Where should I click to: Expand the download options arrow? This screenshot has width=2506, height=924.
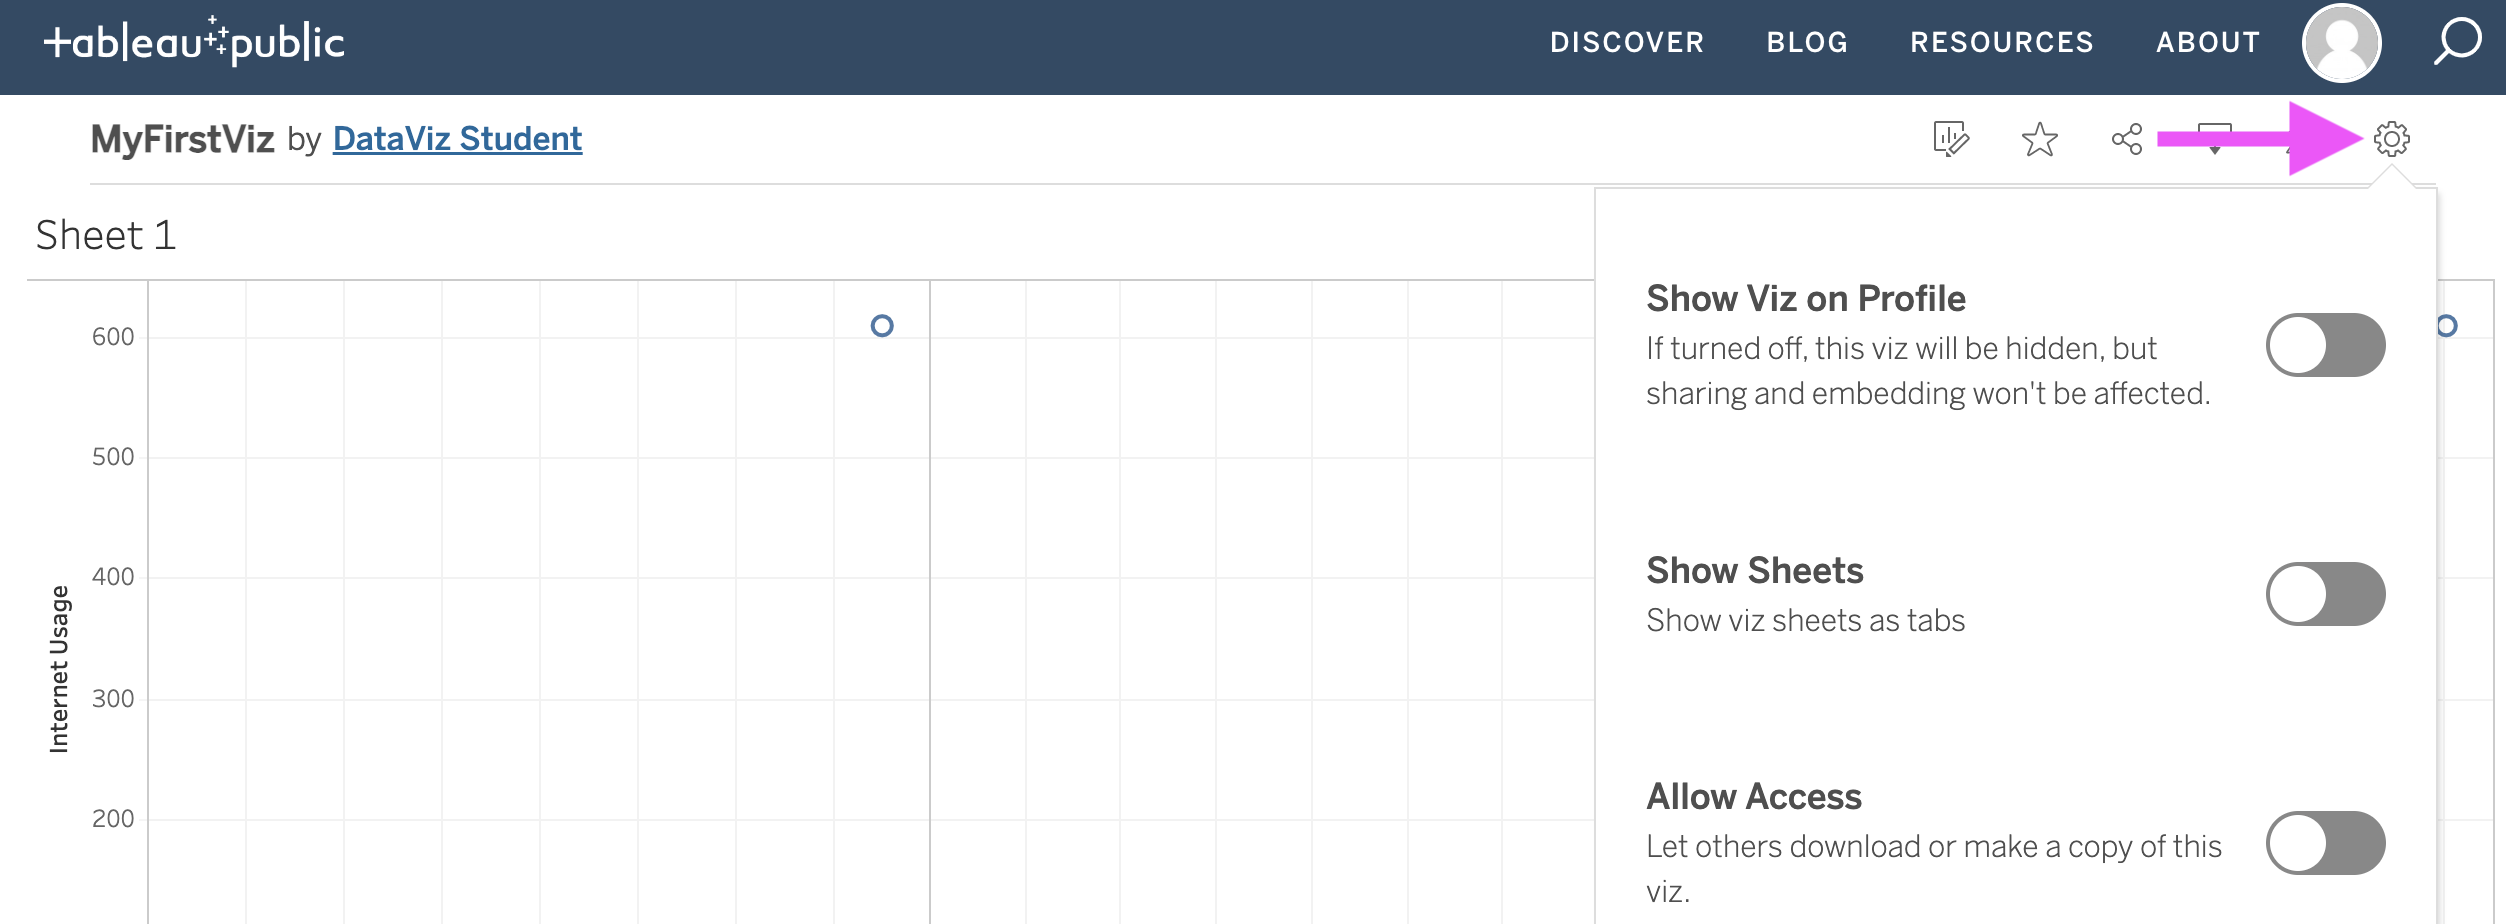[x=2213, y=152]
